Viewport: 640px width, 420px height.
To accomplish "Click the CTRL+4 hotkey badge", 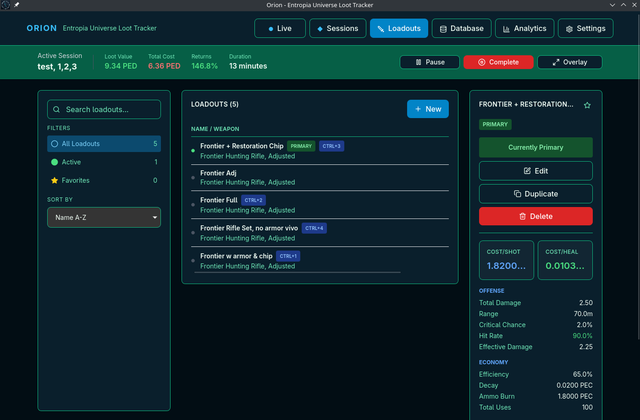I will [314, 228].
